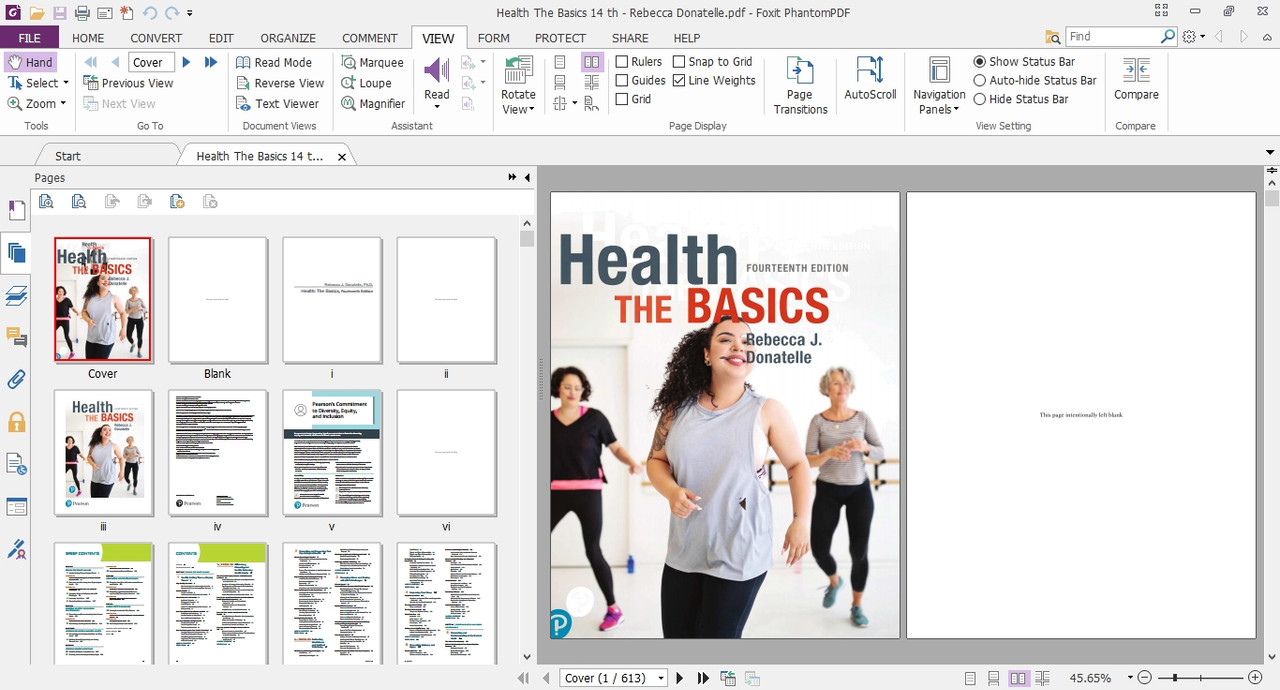Viewport: 1280px width, 690px height.
Task: Click the Open folder icon in title bar
Action: pos(37,13)
